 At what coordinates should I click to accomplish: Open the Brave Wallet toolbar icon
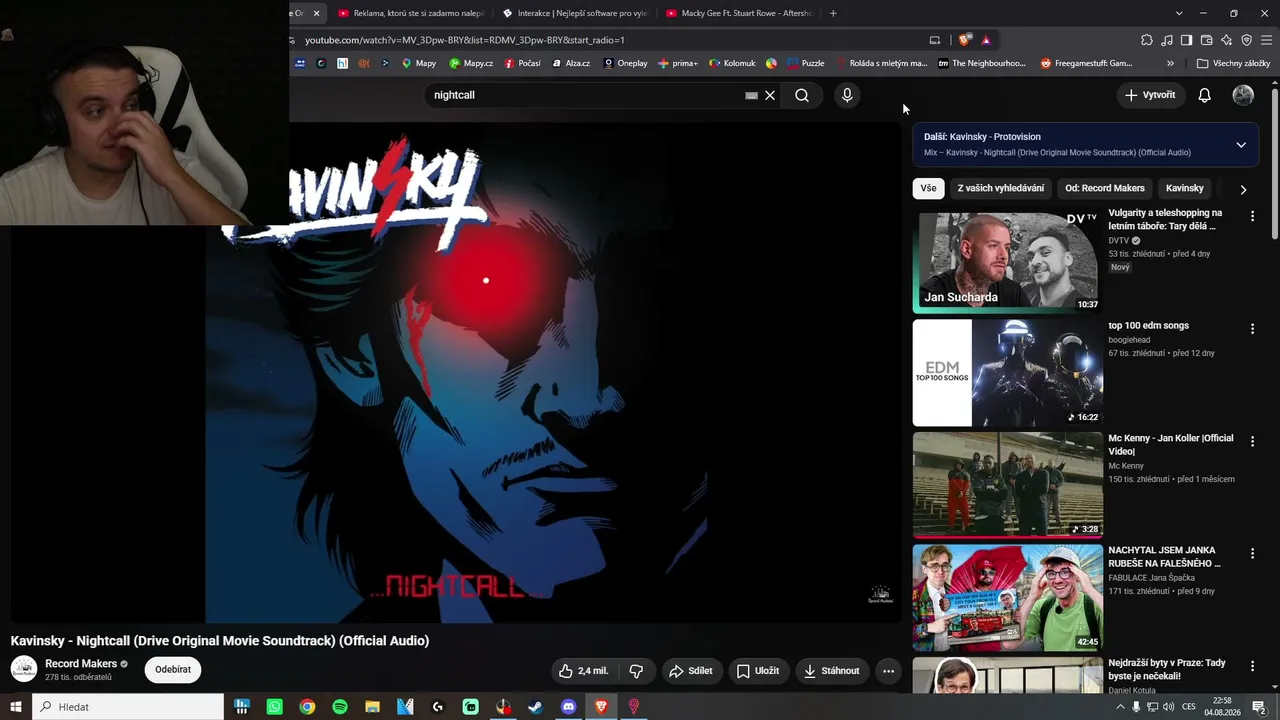pos(1207,40)
